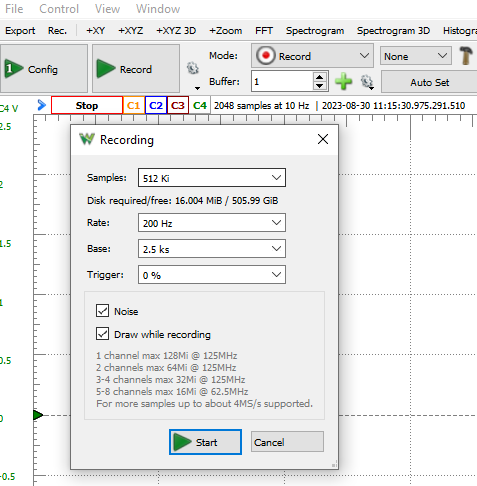Add a +Zoom view
Viewport: 477px width, 486px height.
tap(226, 31)
